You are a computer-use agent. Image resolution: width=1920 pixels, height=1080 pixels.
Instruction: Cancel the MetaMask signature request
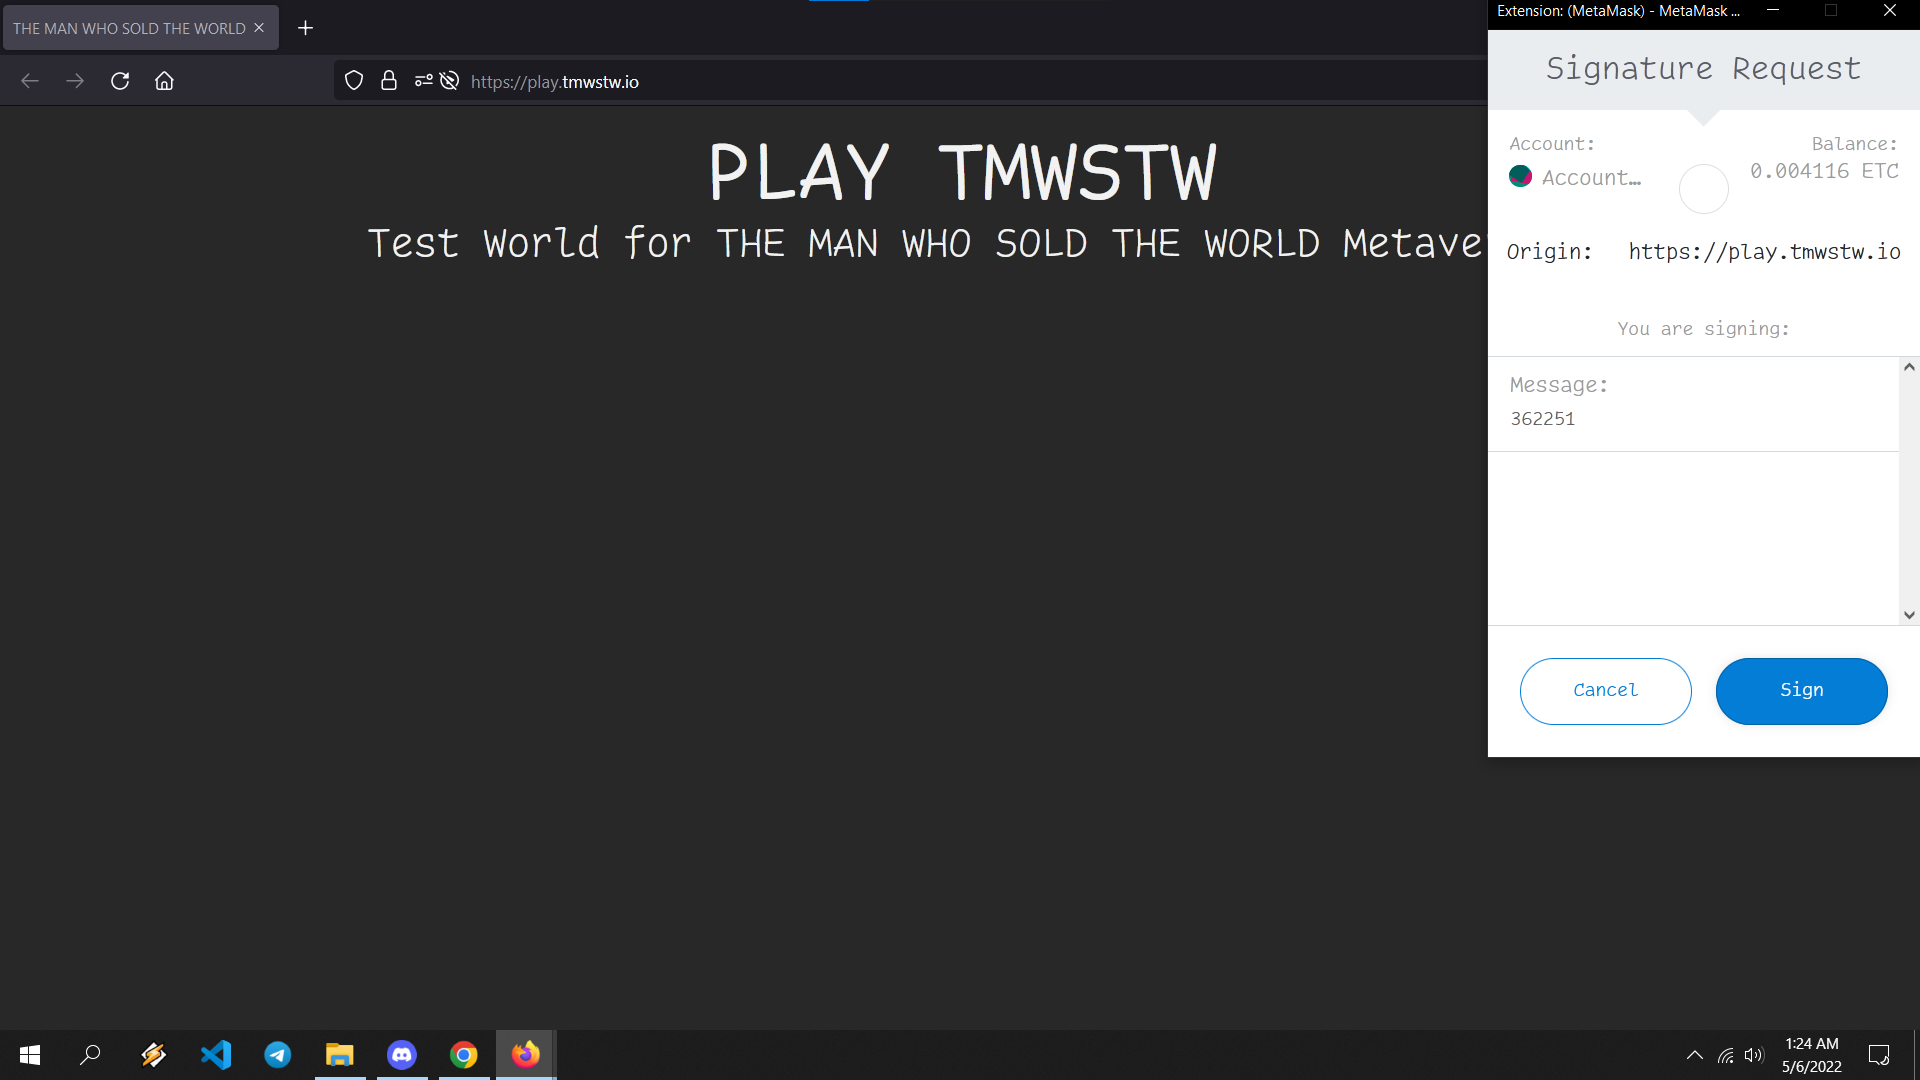tap(1605, 691)
